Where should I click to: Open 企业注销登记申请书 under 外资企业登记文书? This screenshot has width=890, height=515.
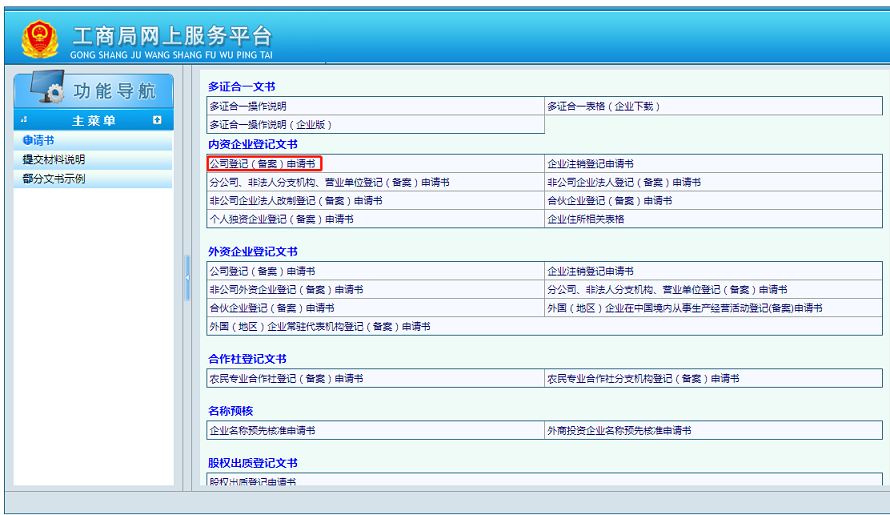590,271
